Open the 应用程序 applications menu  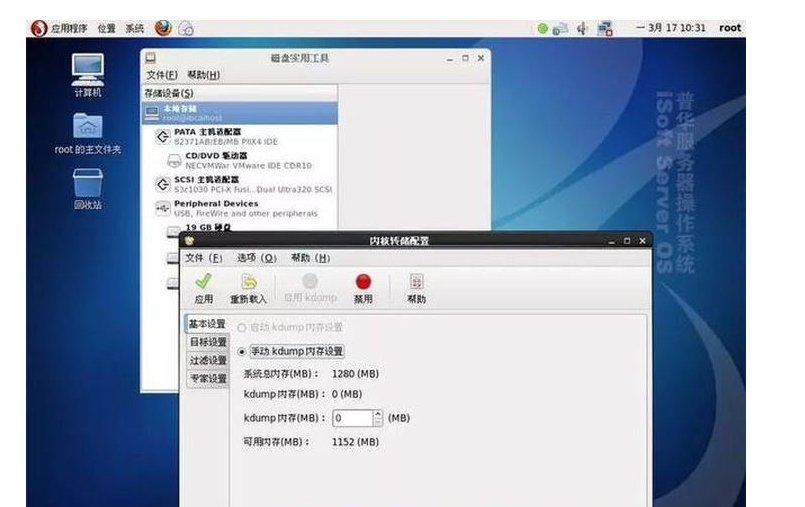69,28
